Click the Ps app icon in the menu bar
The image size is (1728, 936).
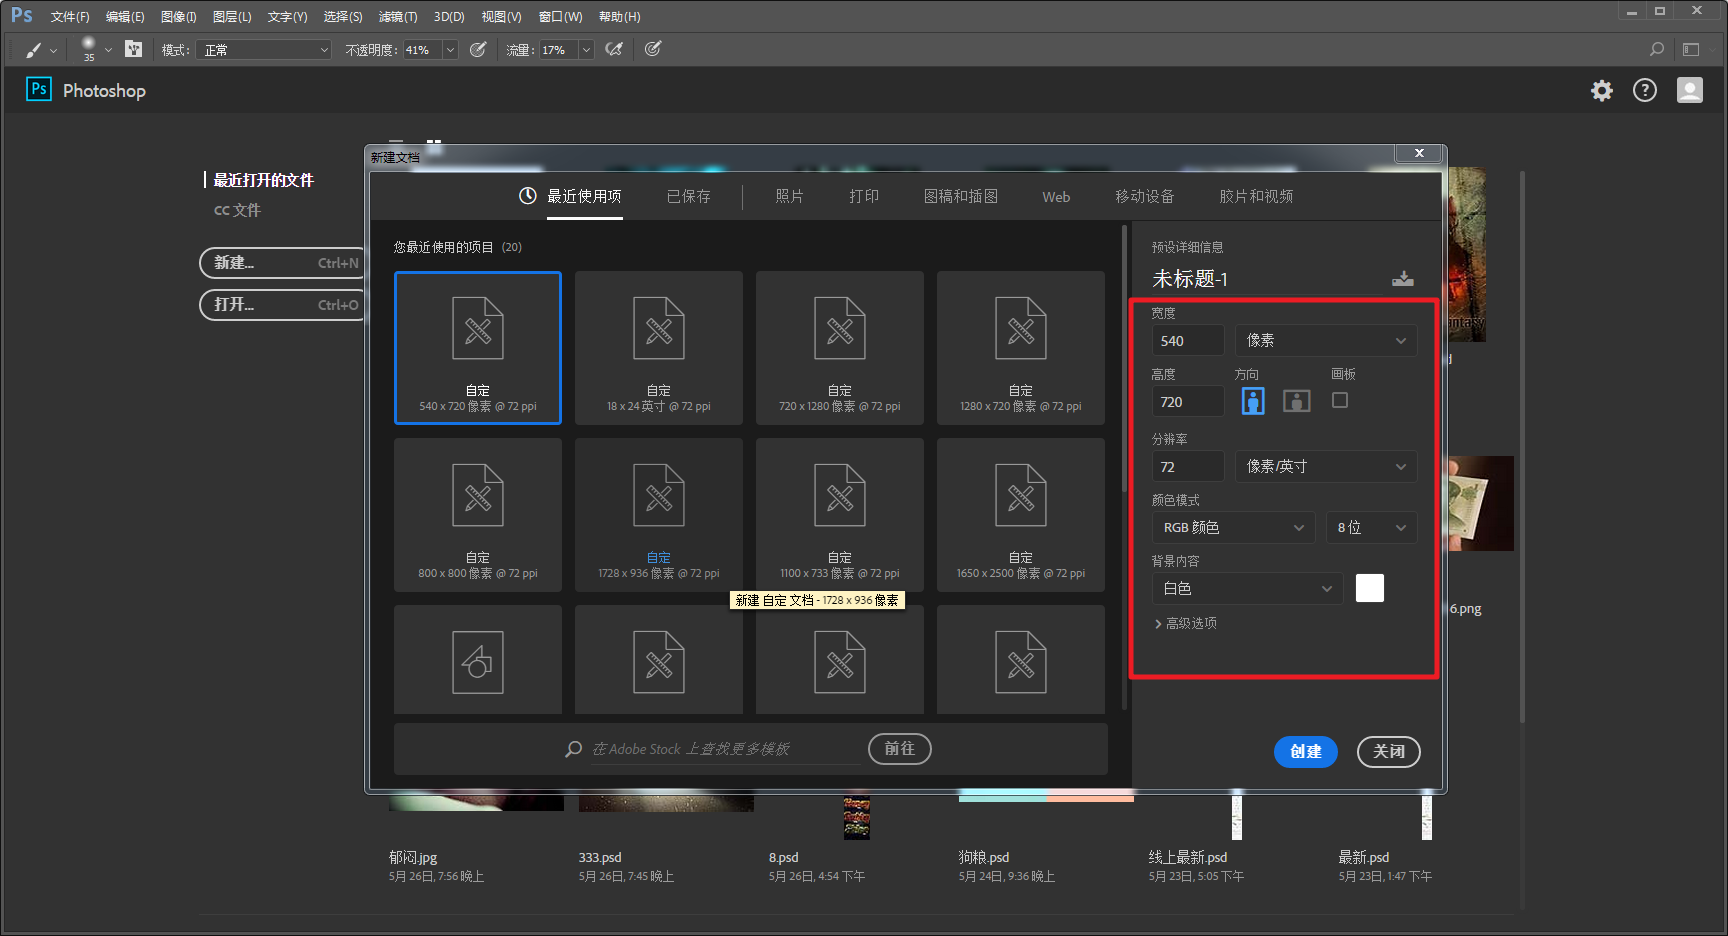coord(22,16)
